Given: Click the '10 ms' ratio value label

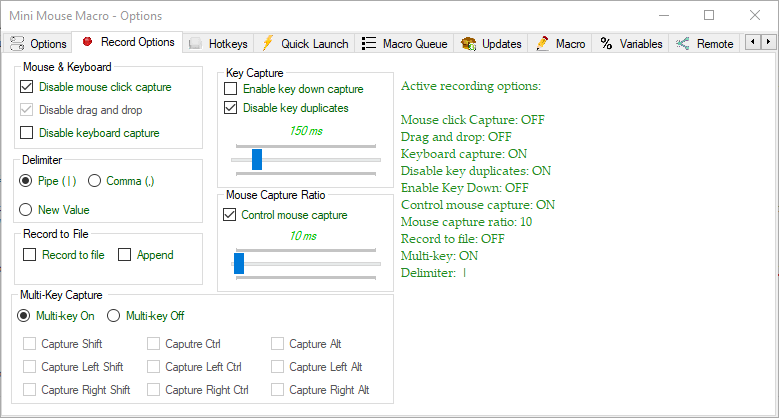Looking at the screenshot, I should pos(303,236).
